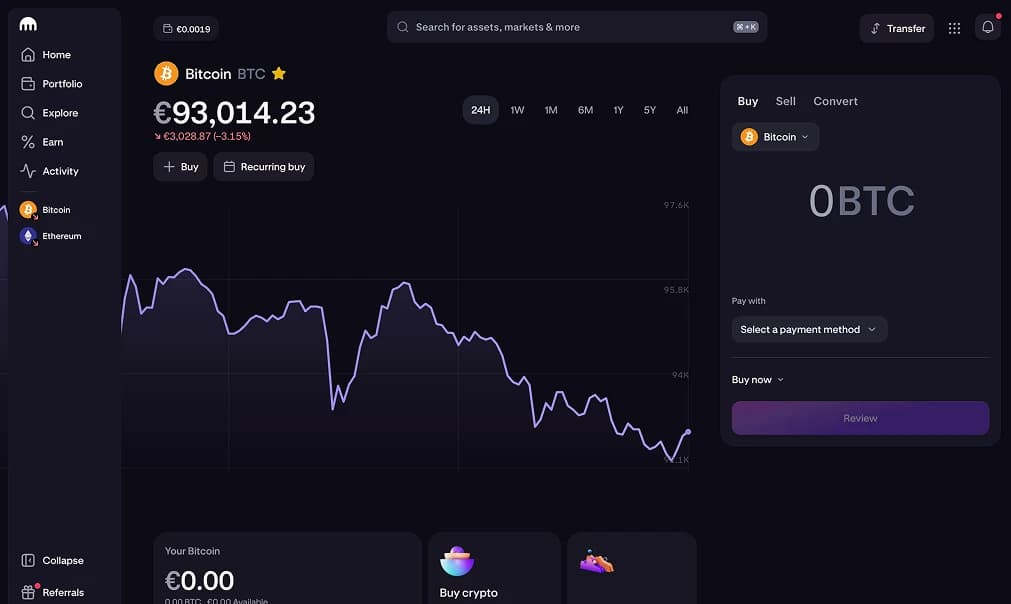This screenshot has width=1011, height=604.
Task: Open the Explore page
Action: click(x=60, y=113)
